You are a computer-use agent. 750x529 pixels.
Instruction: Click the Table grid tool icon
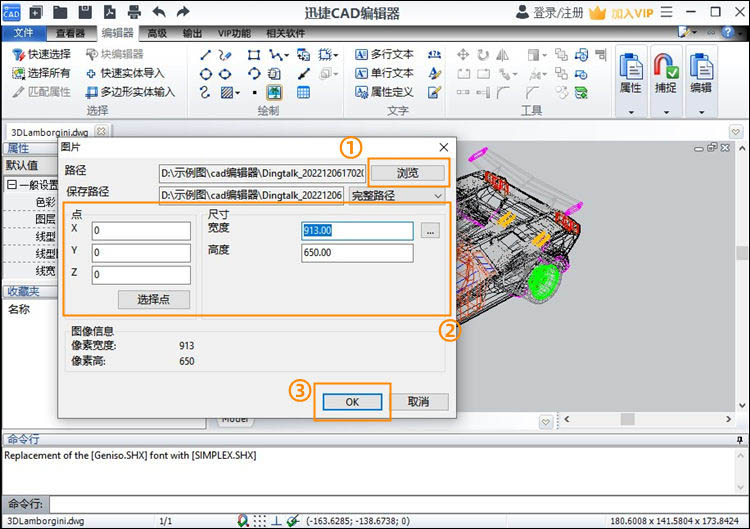pos(303,92)
